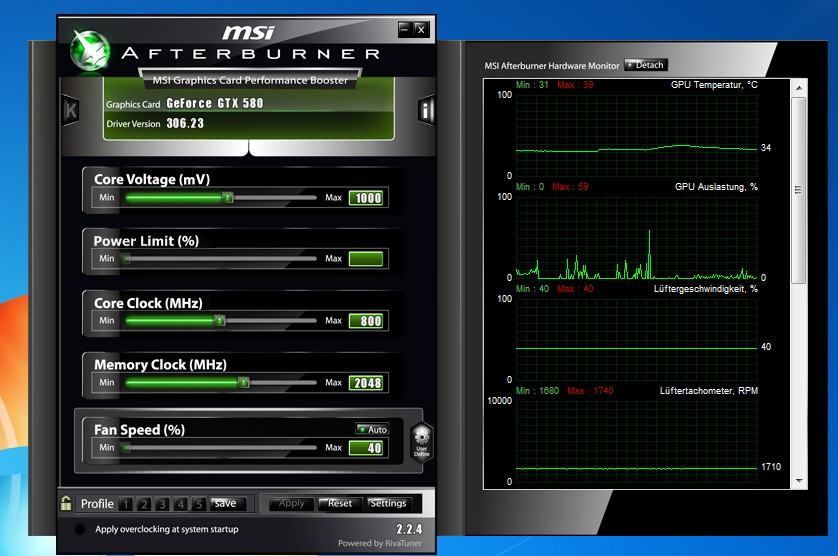Open the Settings dialog

[x=389, y=504]
